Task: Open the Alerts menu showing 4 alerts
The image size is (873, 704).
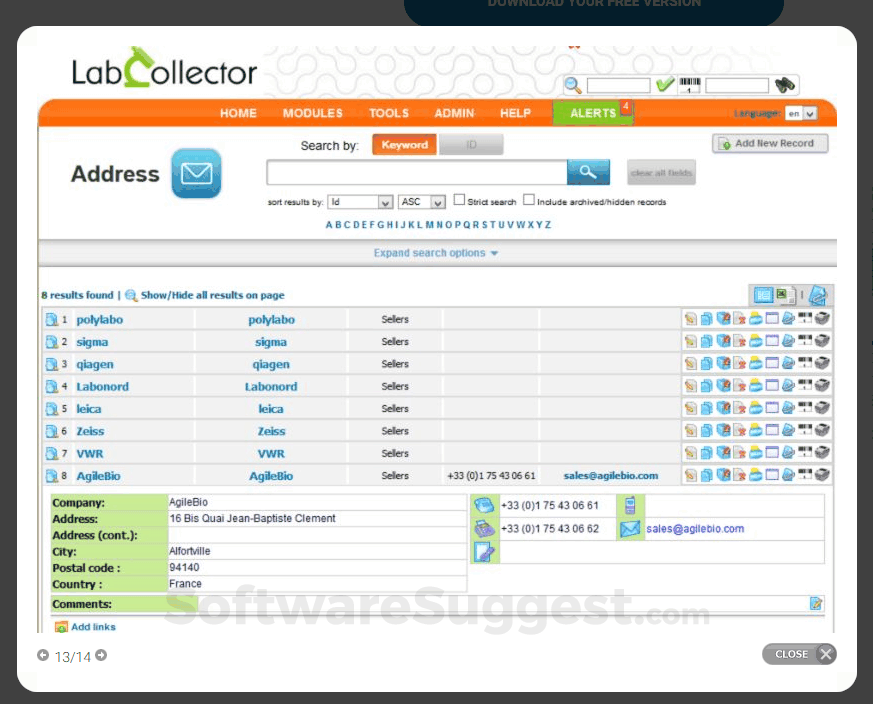Action: click(593, 113)
